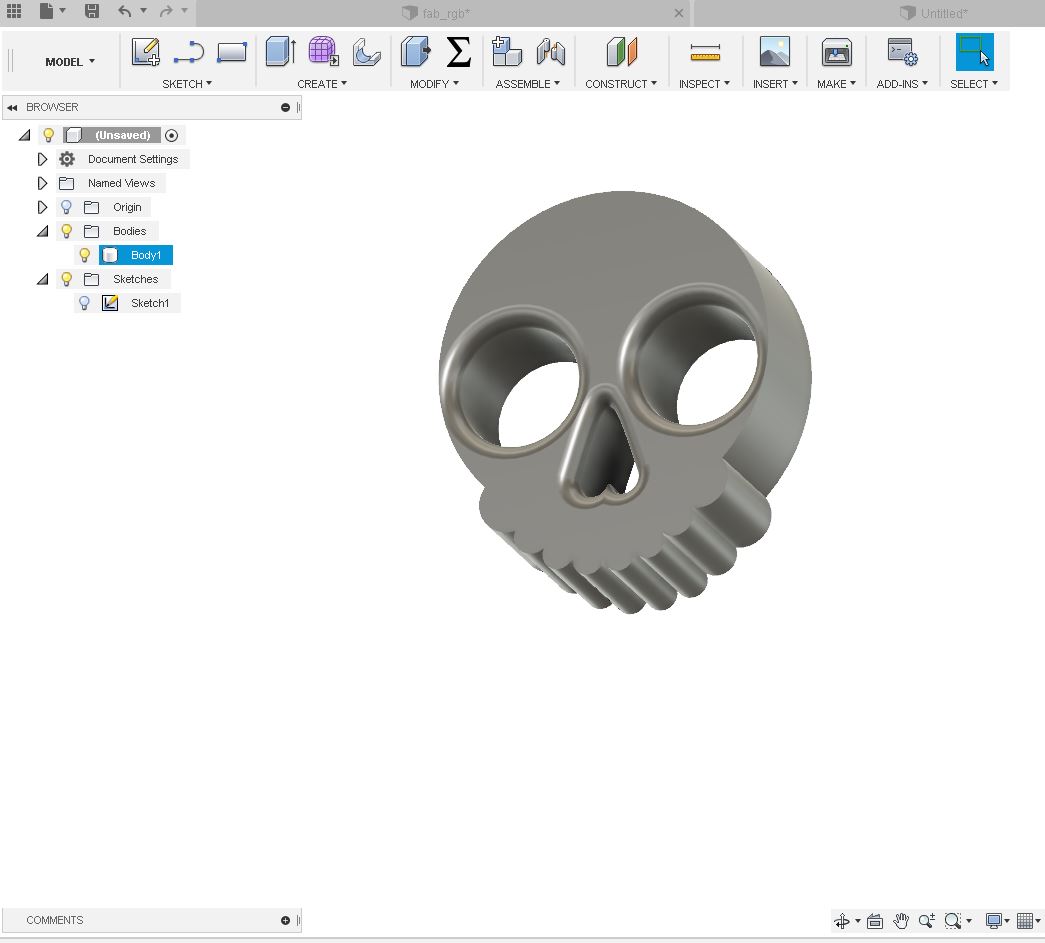Viewport: 1045px width, 943px height.
Task: Activate the window Select tool
Action: point(974,51)
